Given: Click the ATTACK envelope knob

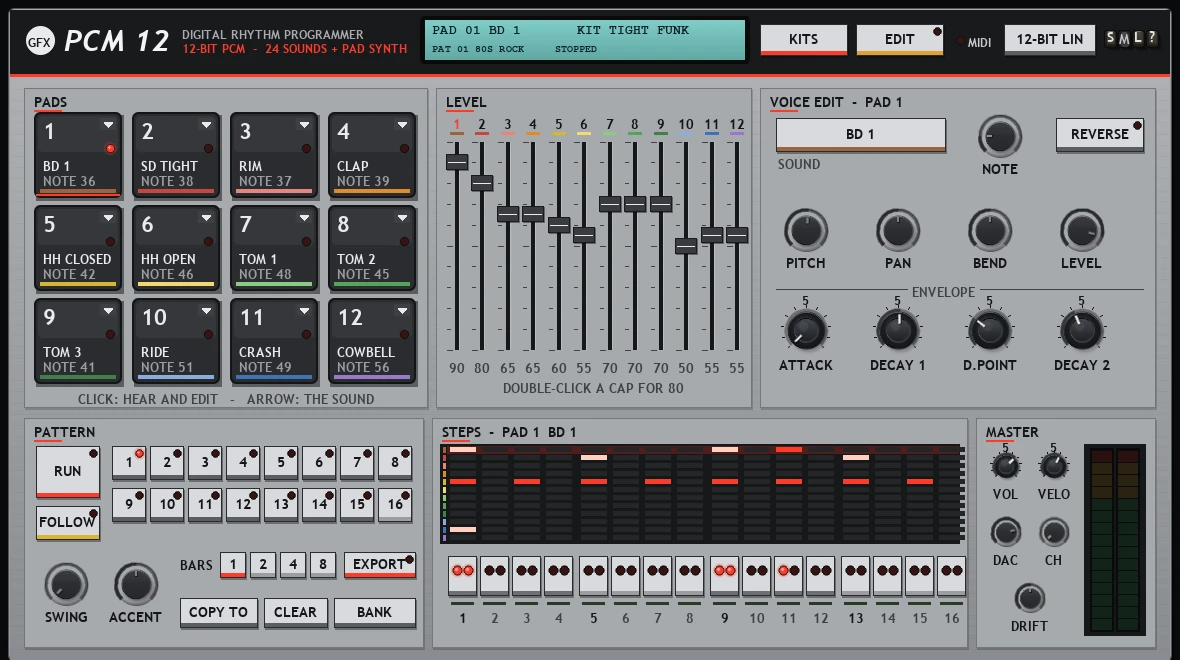Looking at the screenshot, I should [805, 330].
